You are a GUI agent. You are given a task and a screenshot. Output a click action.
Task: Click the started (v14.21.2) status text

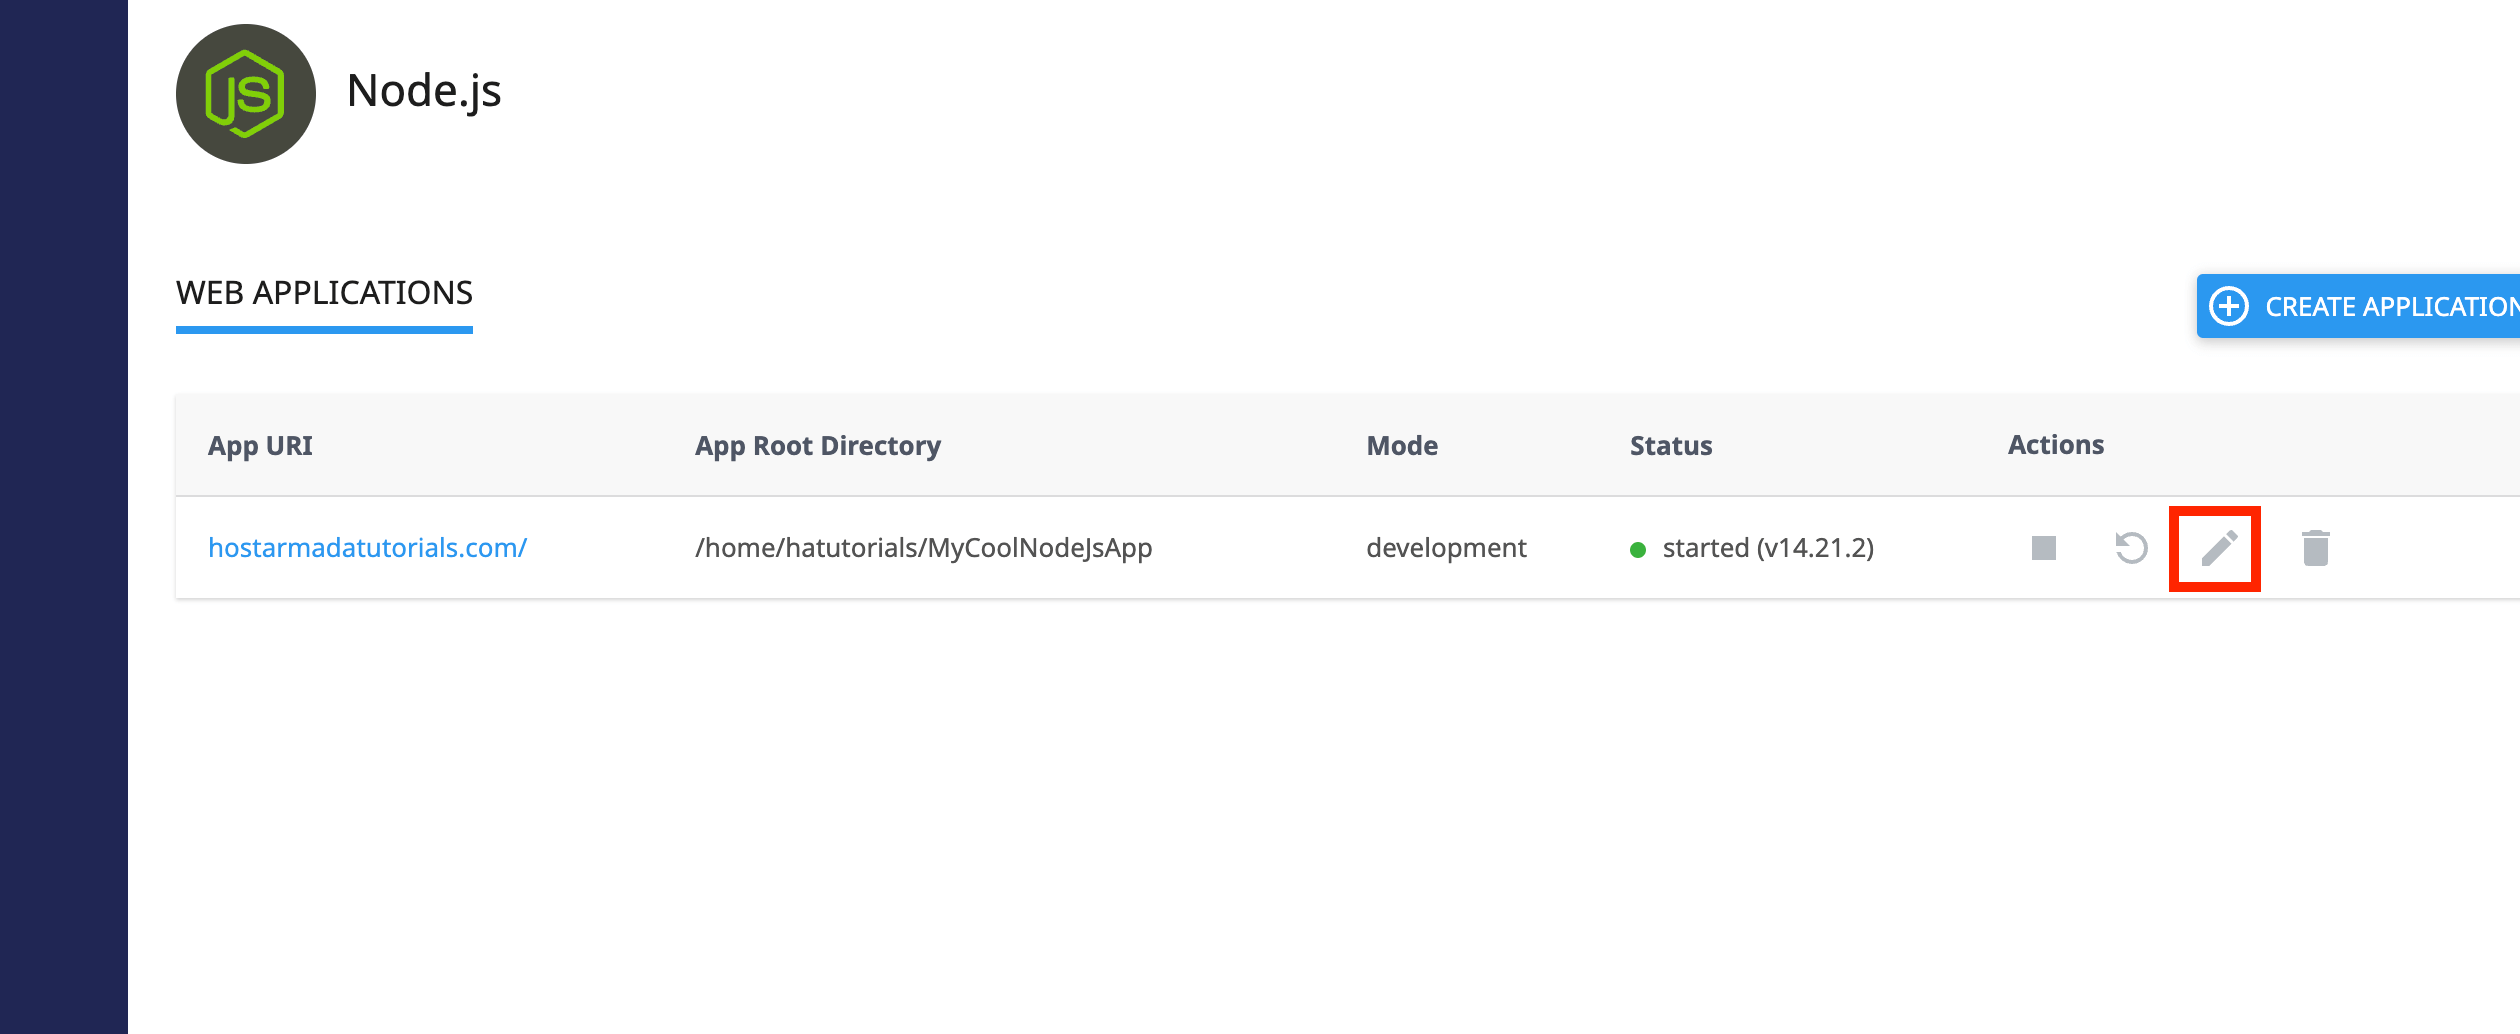1768,548
